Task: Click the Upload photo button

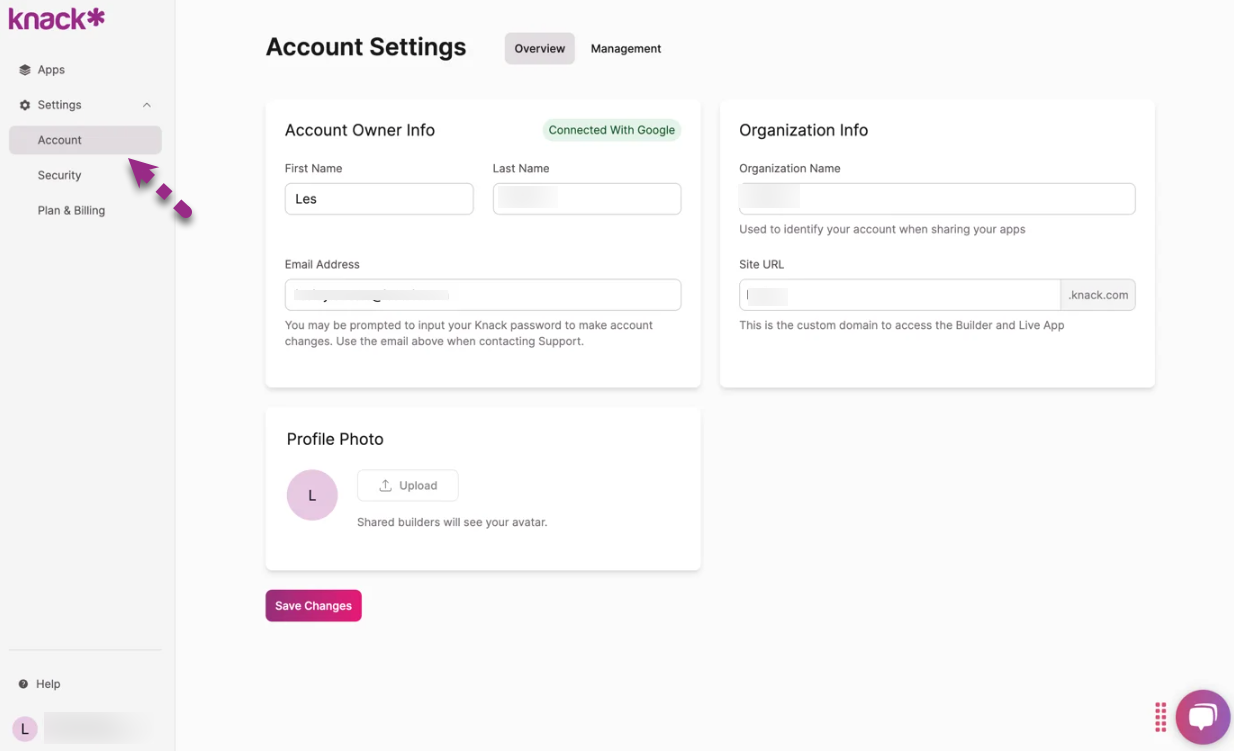Action: (x=408, y=486)
